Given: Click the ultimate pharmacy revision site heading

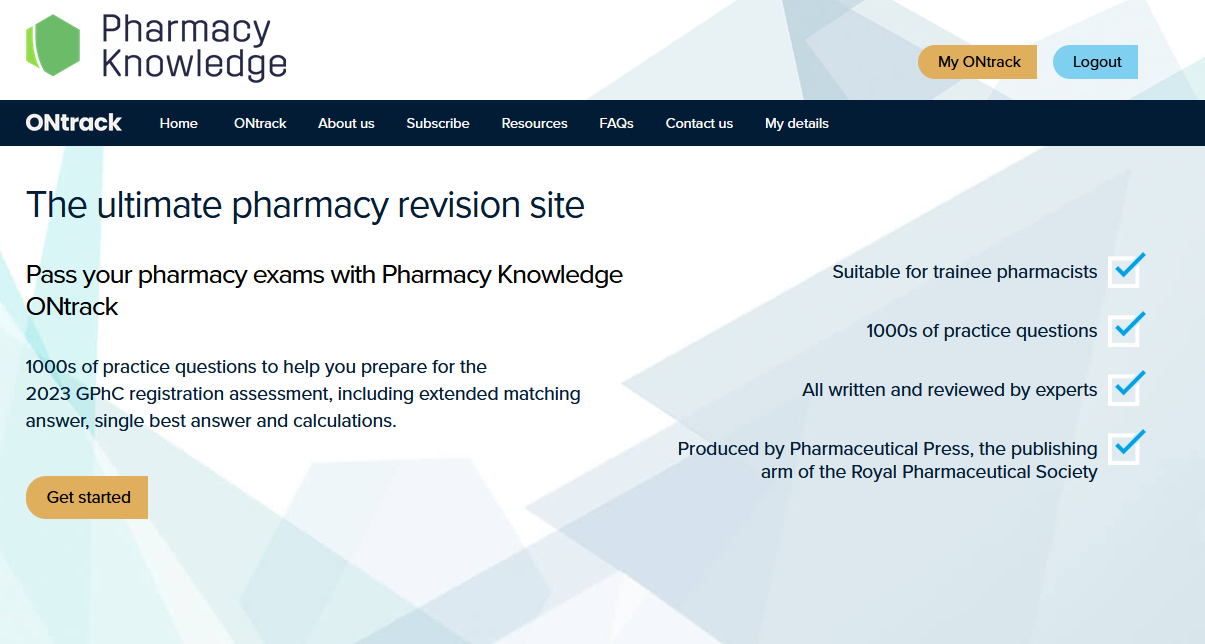Looking at the screenshot, I should click(x=305, y=205).
